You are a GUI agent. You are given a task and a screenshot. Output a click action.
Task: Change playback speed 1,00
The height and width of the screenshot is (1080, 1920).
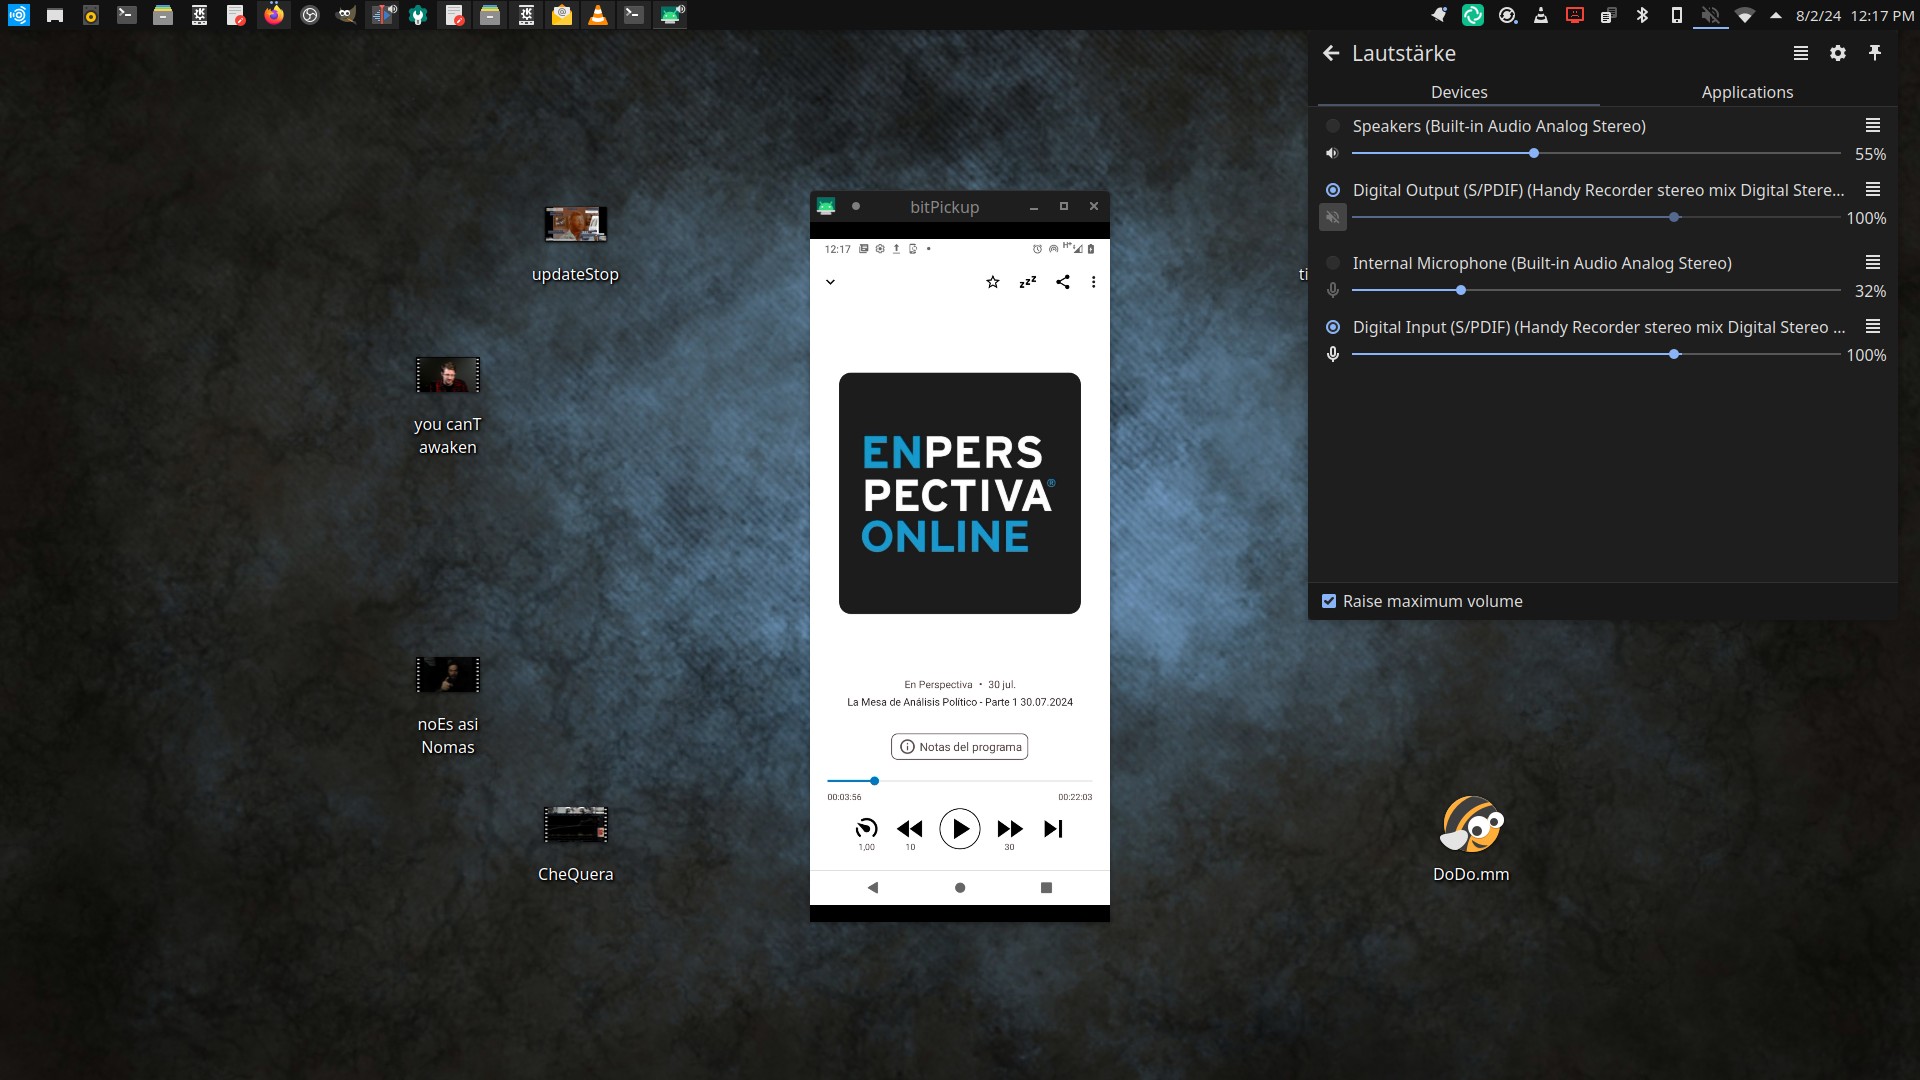point(866,832)
